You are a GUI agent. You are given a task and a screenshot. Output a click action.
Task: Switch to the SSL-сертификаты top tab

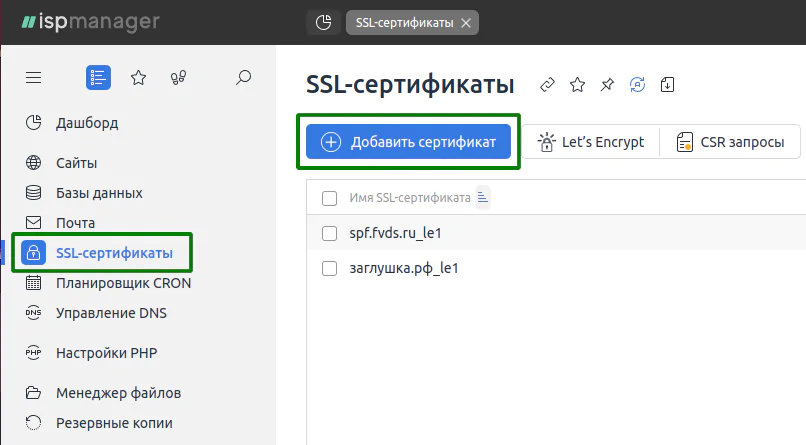pos(405,23)
